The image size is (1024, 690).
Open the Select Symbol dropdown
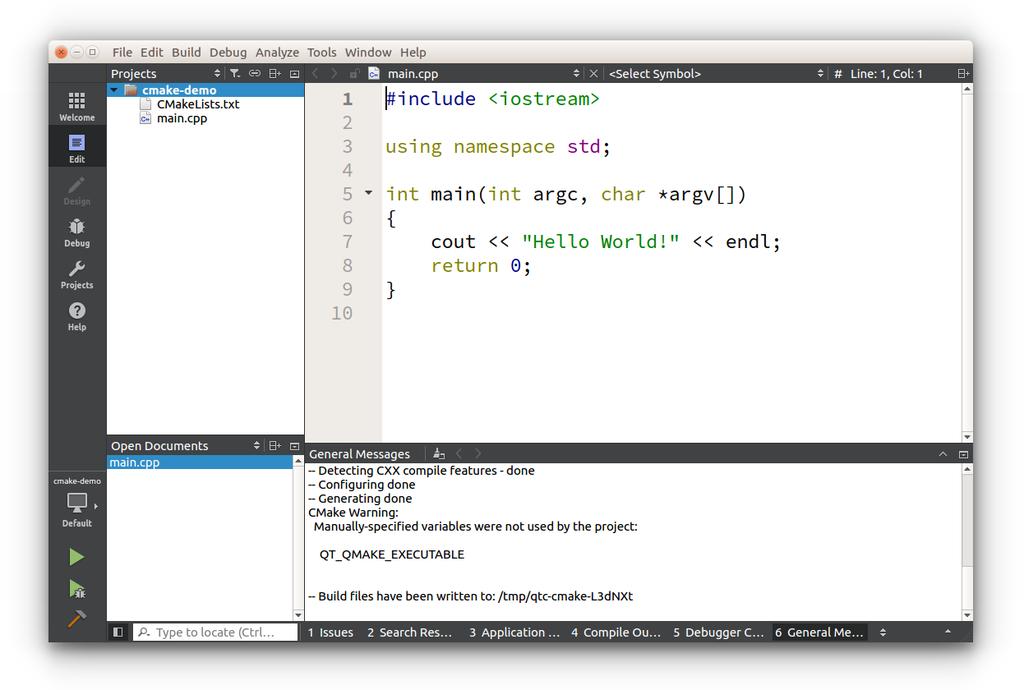coord(820,74)
